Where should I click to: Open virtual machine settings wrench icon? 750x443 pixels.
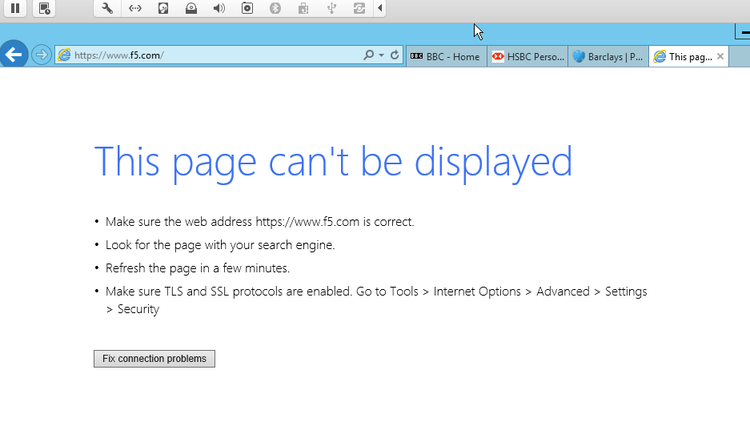pyautogui.click(x=107, y=8)
